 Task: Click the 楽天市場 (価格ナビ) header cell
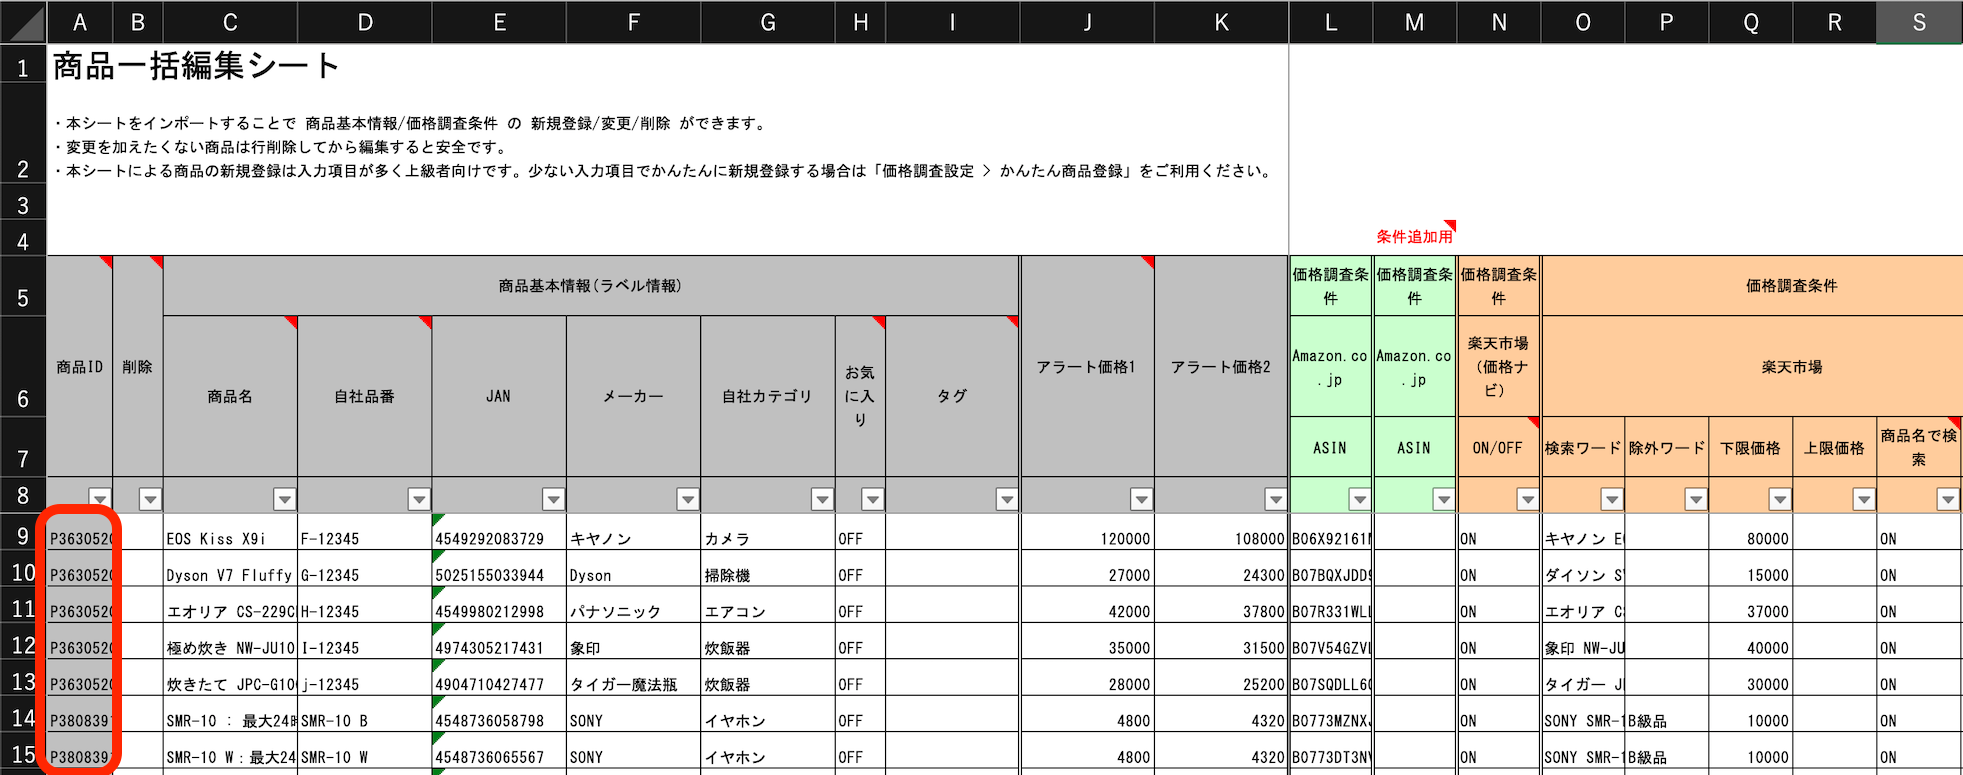click(1498, 366)
